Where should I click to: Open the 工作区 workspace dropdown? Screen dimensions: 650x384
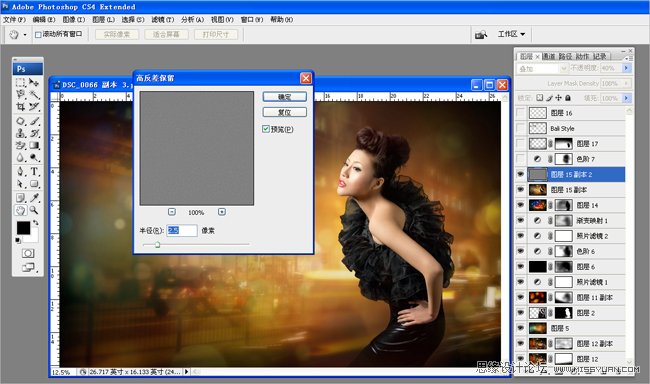click(512, 34)
